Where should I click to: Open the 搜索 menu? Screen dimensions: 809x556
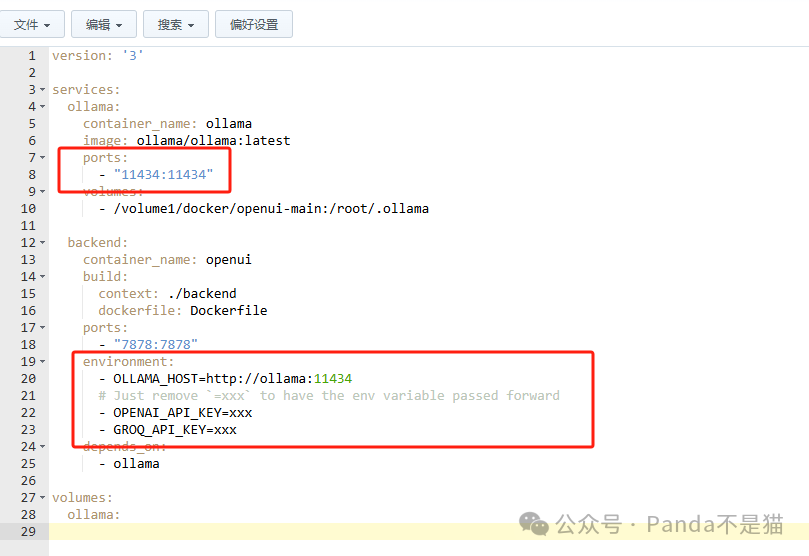(x=175, y=24)
